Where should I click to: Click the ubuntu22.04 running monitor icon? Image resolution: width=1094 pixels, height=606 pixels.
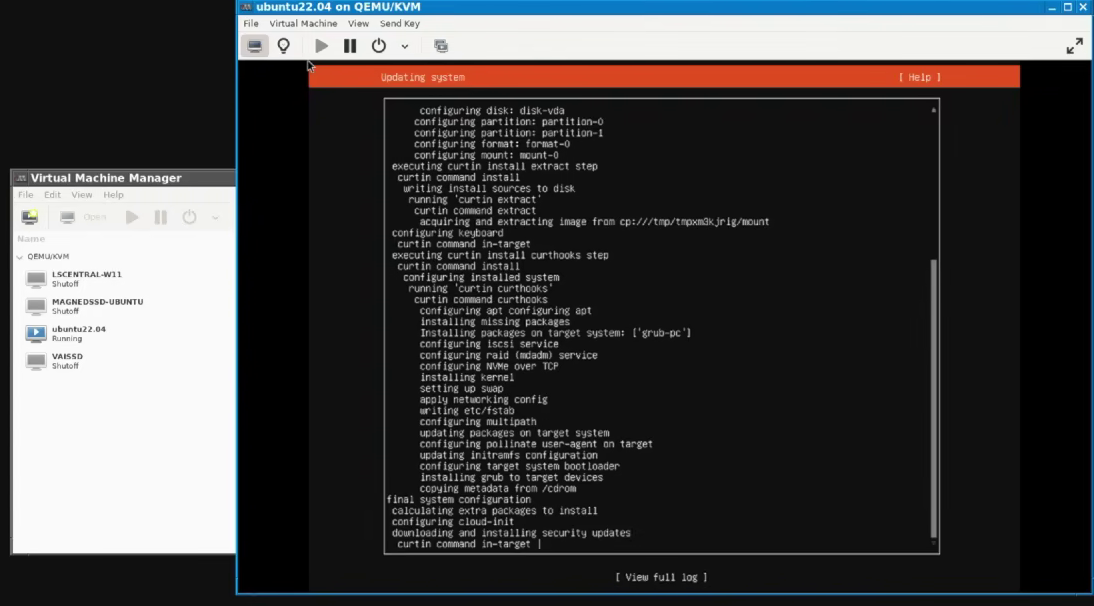pos(36,333)
